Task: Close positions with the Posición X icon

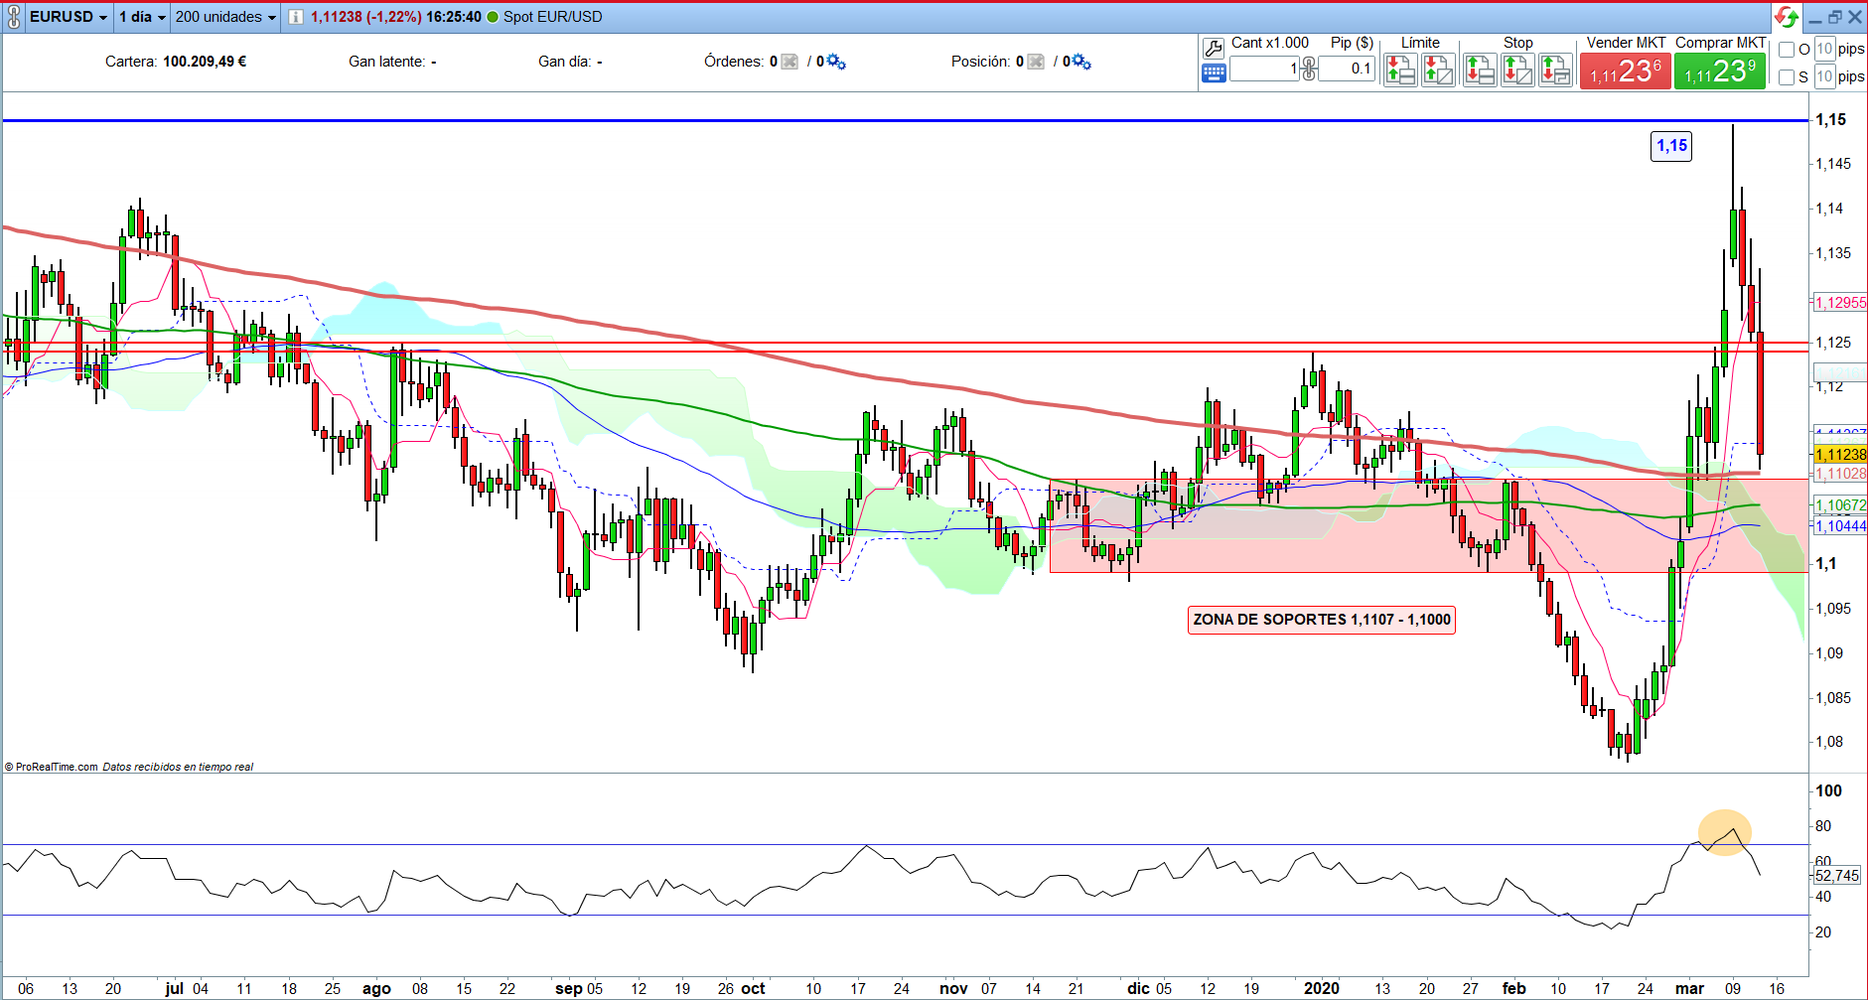Action: pos(1036,62)
